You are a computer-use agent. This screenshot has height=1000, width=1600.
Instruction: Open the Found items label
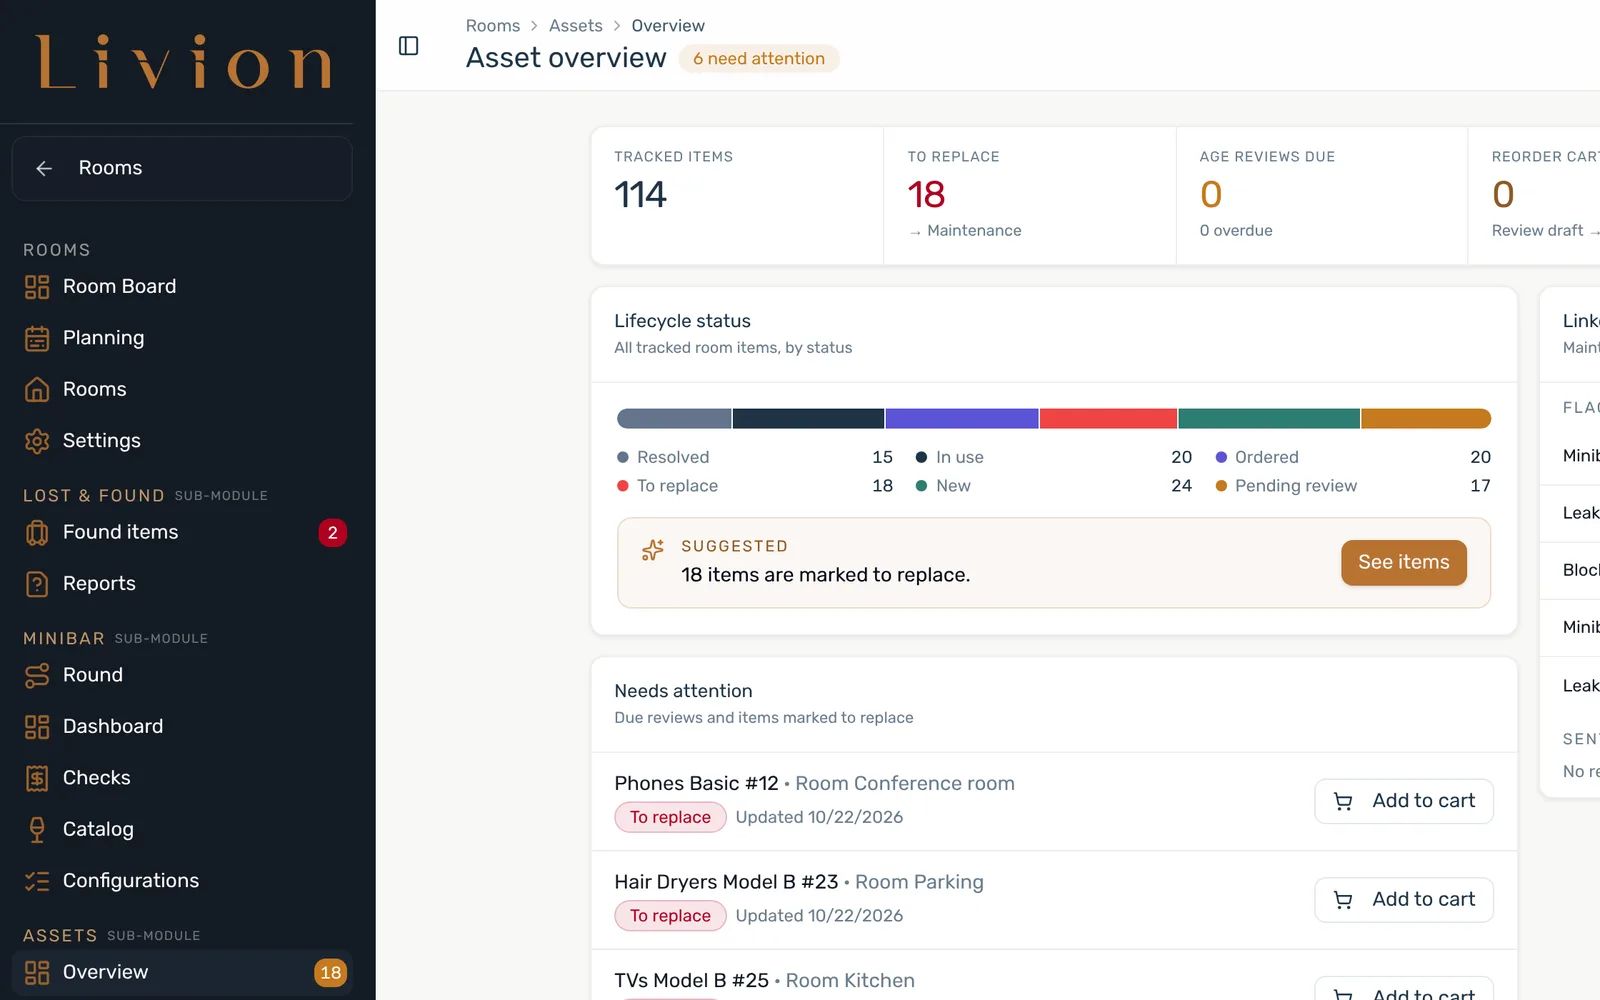(120, 532)
